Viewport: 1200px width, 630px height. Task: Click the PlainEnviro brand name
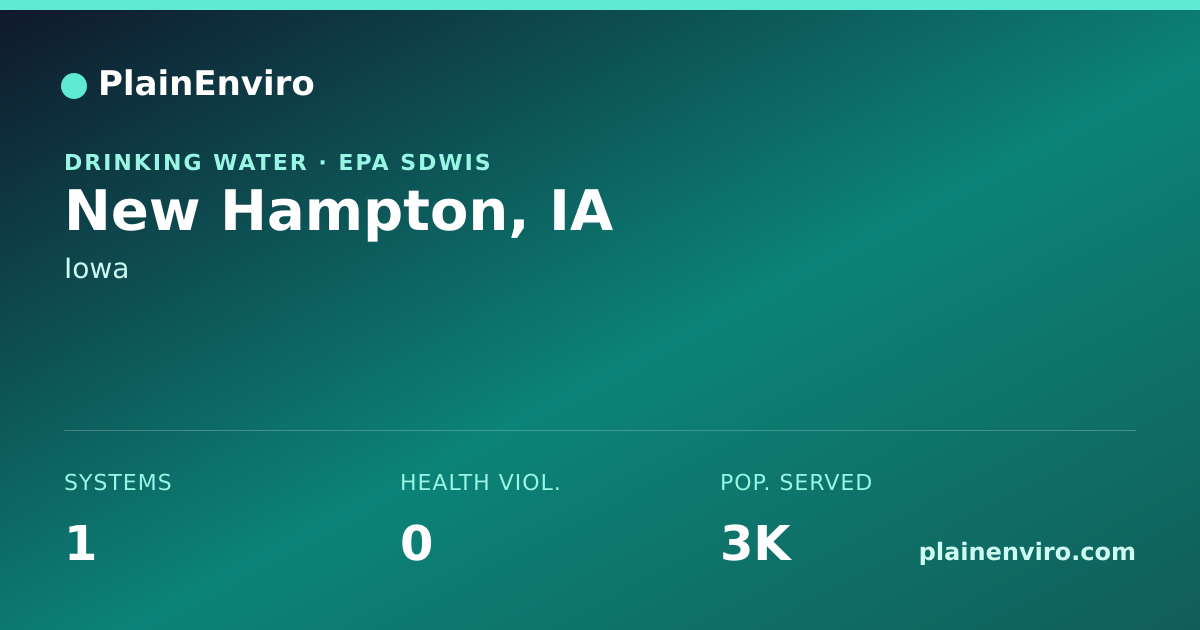tap(206, 84)
